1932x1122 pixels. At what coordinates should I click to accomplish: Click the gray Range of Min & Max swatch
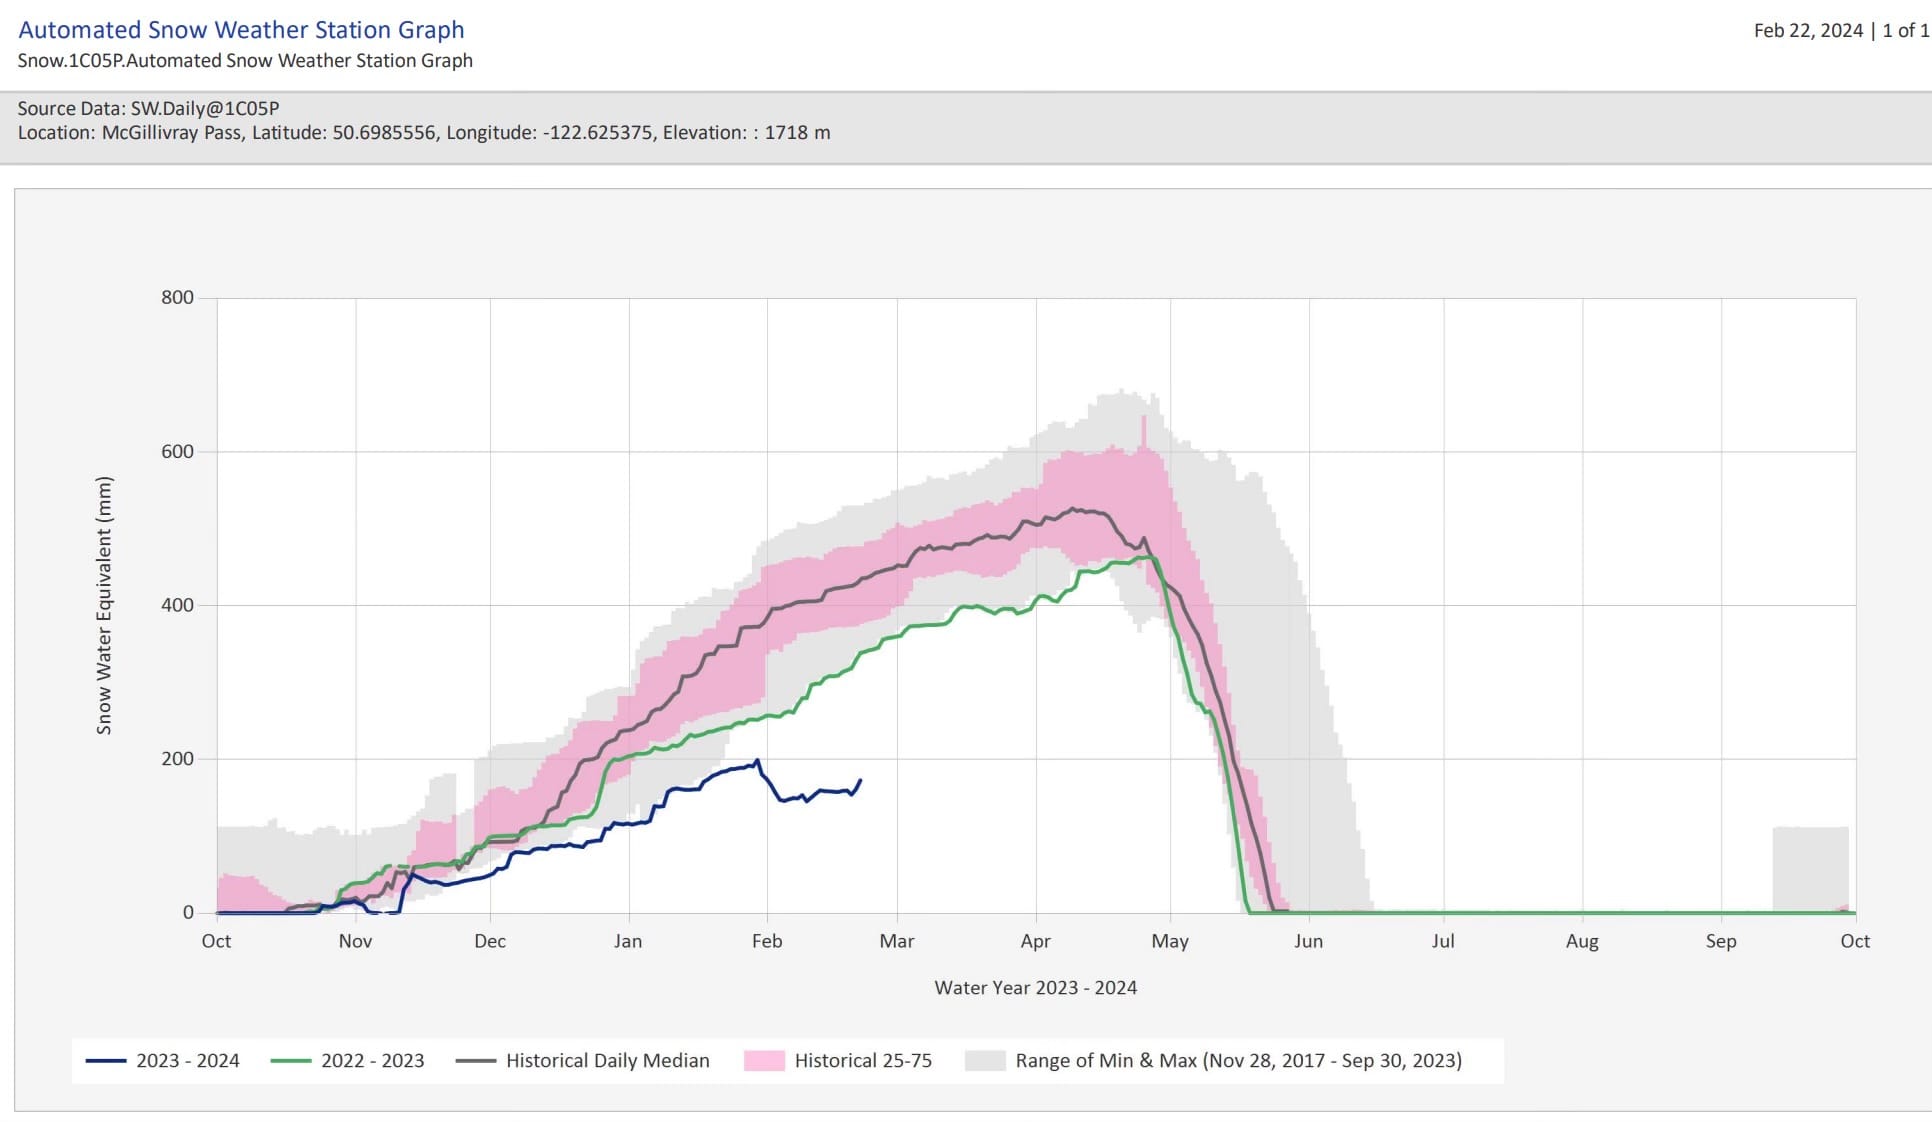coord(984,1061)
